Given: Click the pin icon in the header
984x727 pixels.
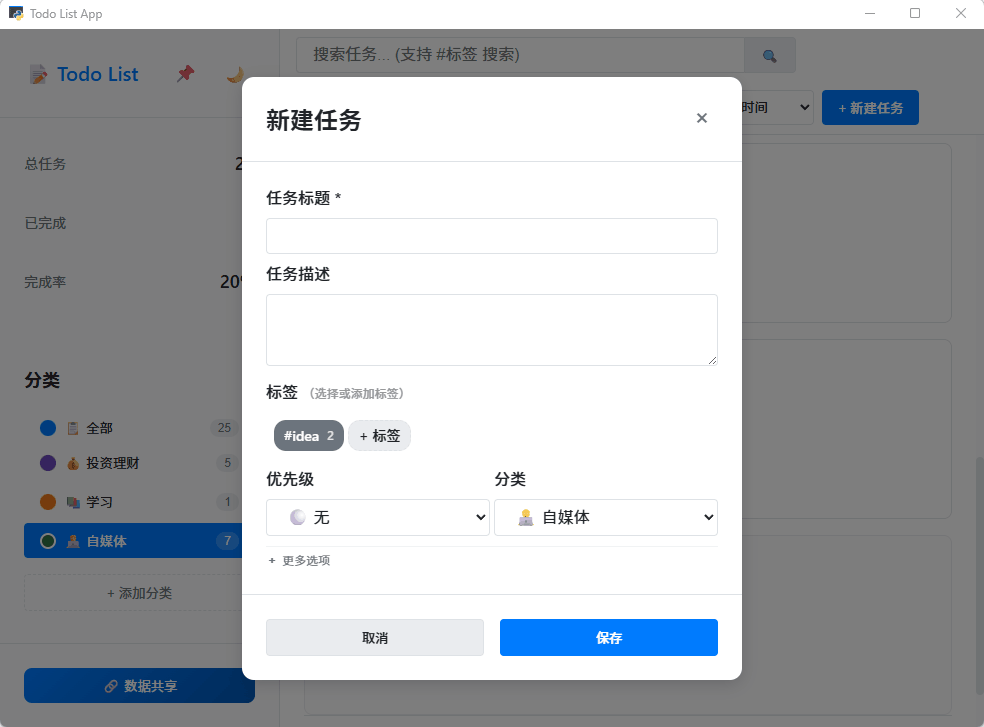Looking at the screenshot, I should (185, 73).
